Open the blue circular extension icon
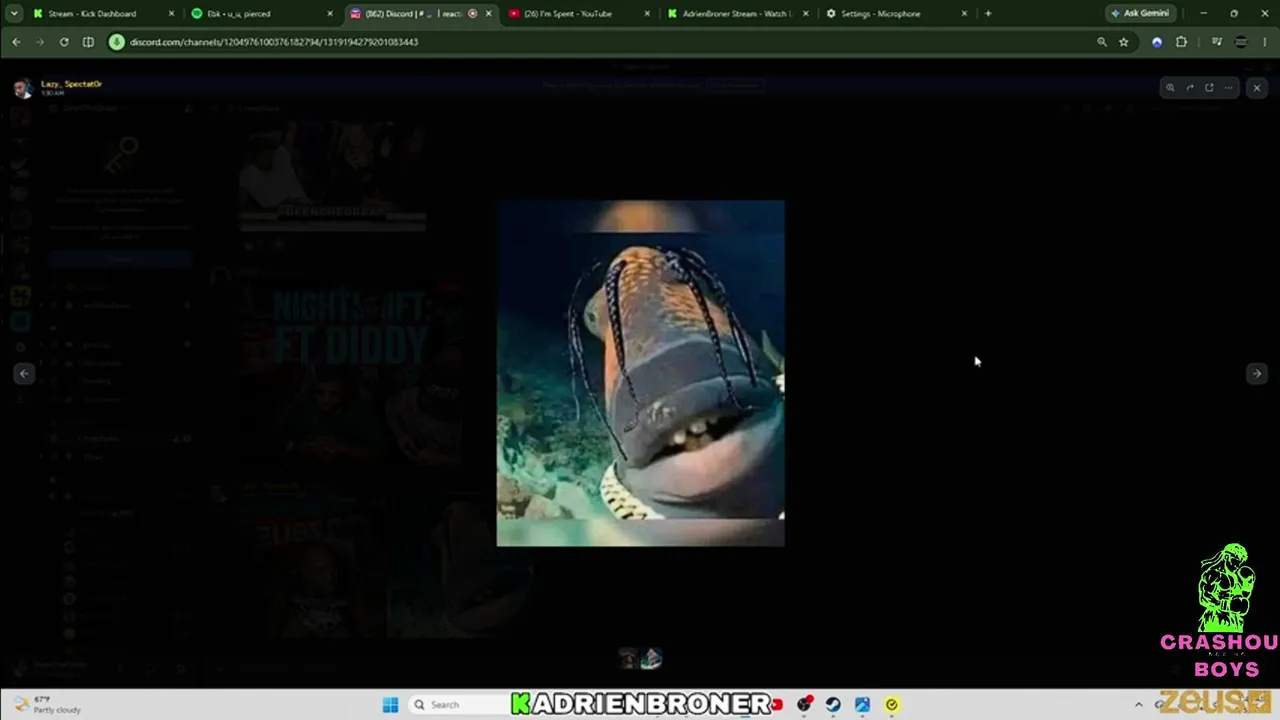Image resolution: width=1280 pixels, height=720 pixels. [x=1157, y=42]
